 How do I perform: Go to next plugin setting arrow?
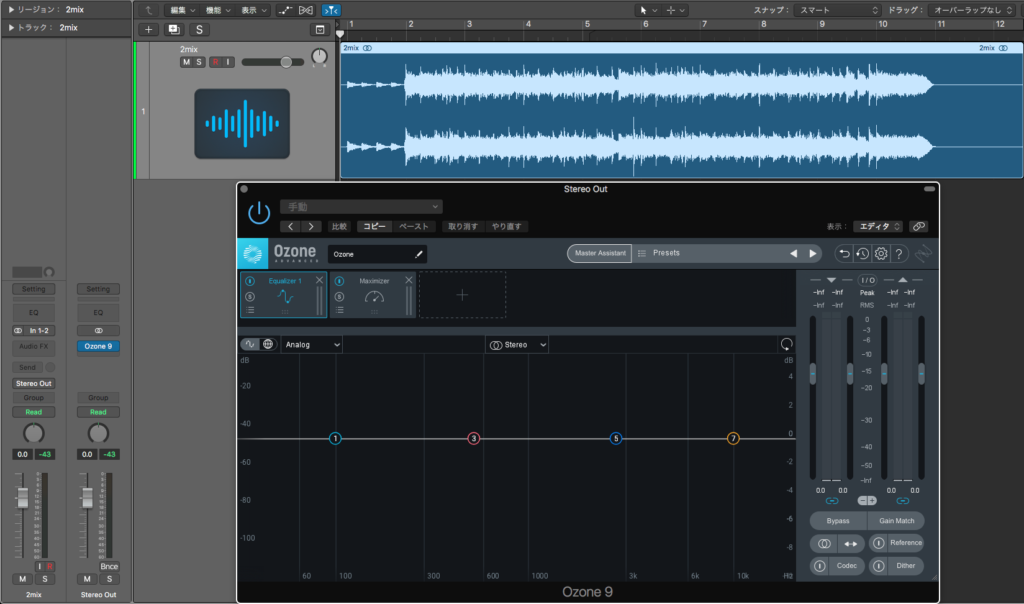coord(311,227)
